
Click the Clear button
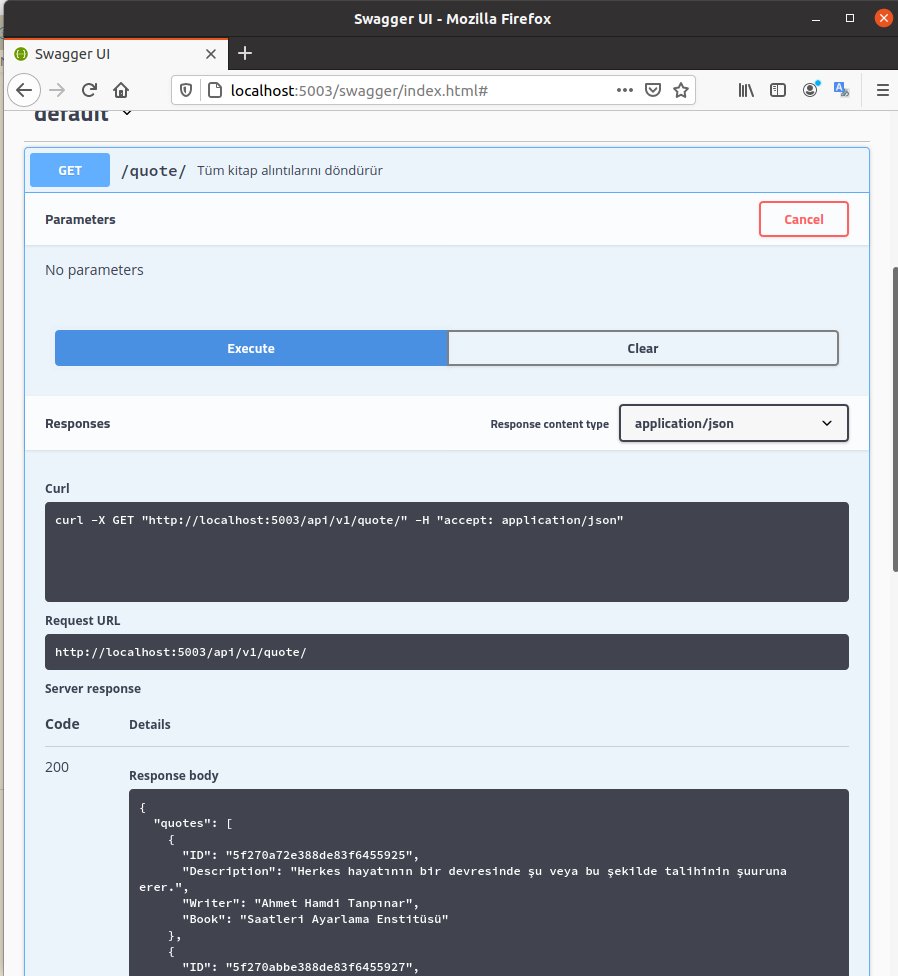pos(642,348)
